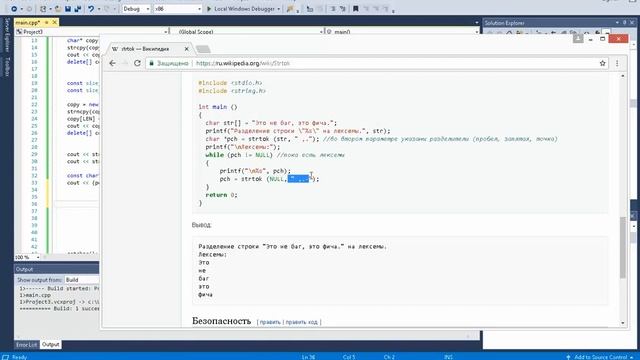
Task: Click the uncomment lines toolbar icon
Action: [x=342, y=9]
